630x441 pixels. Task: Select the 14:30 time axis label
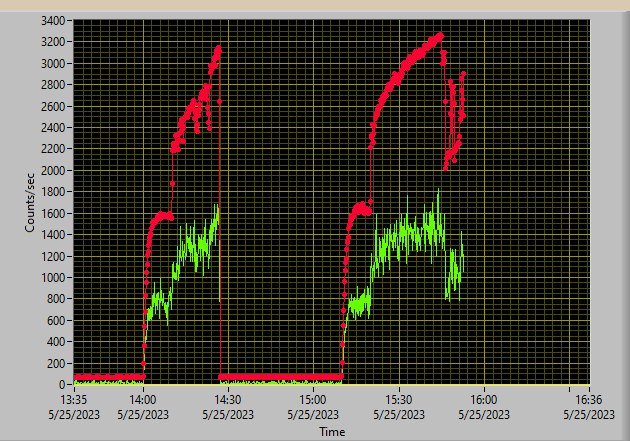[x=228, y=400]
